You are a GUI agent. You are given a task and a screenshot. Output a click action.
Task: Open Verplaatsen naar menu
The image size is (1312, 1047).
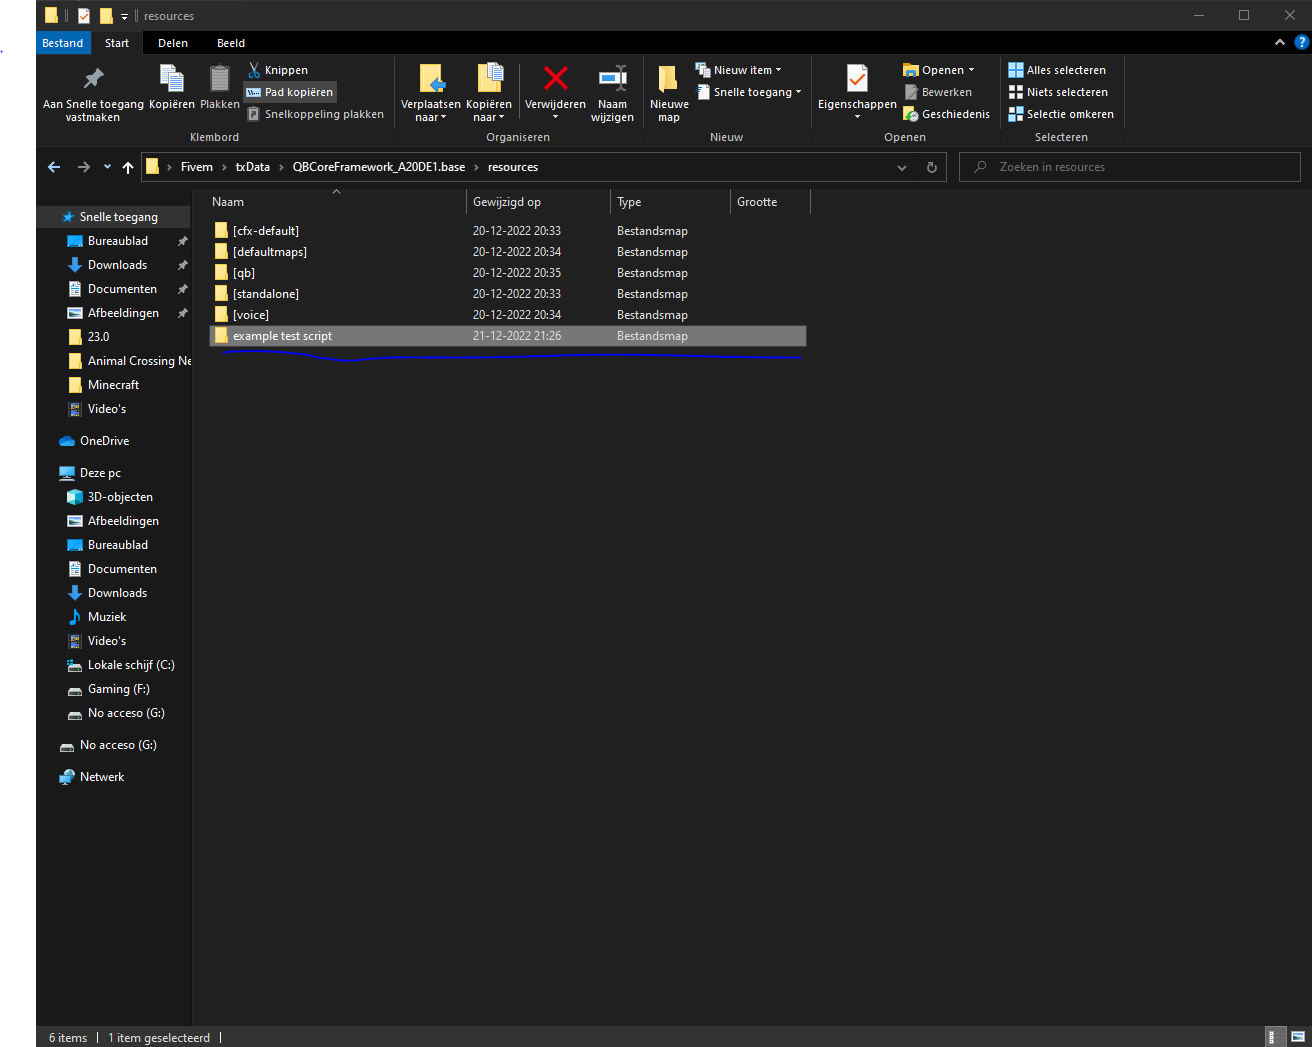pos(431,93)
